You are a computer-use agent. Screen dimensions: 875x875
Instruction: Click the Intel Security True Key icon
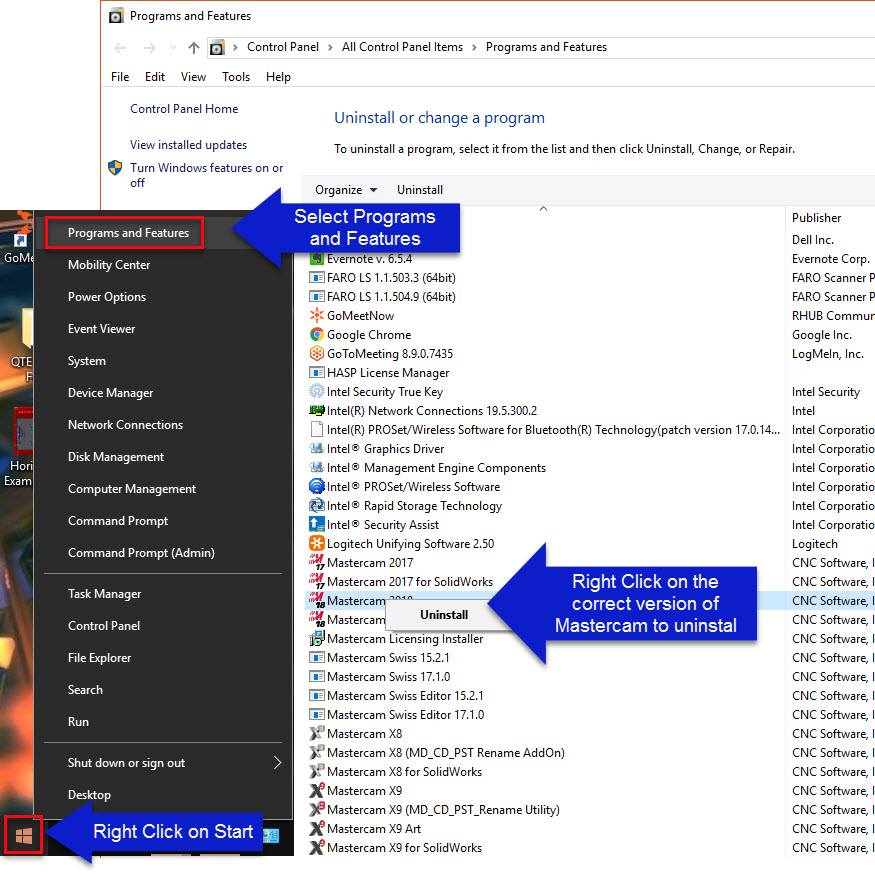(x=316, y=391)
